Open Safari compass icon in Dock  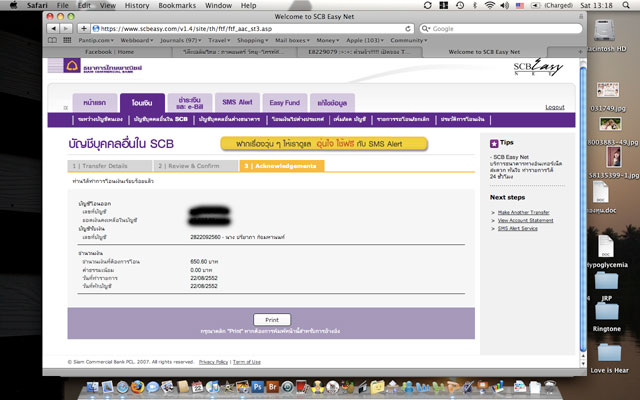click(122, 386)
